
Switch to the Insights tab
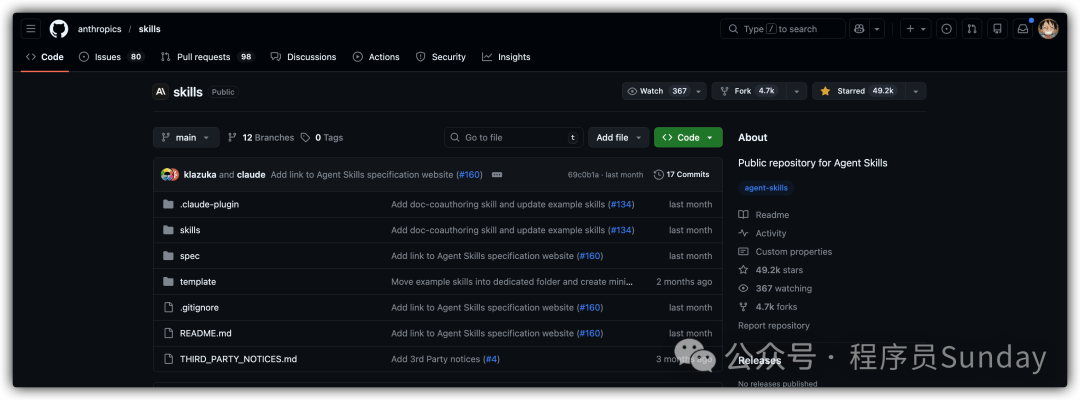pos(506,57)
